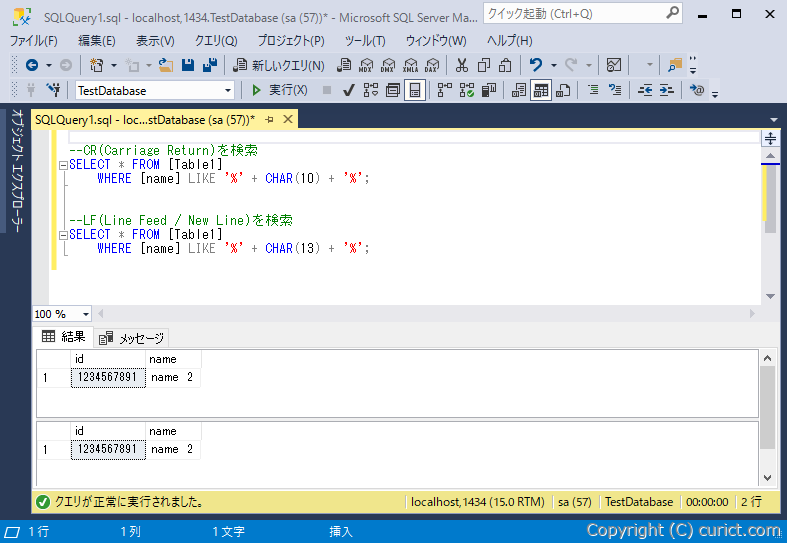Click the Paste icon

point(505,65)
